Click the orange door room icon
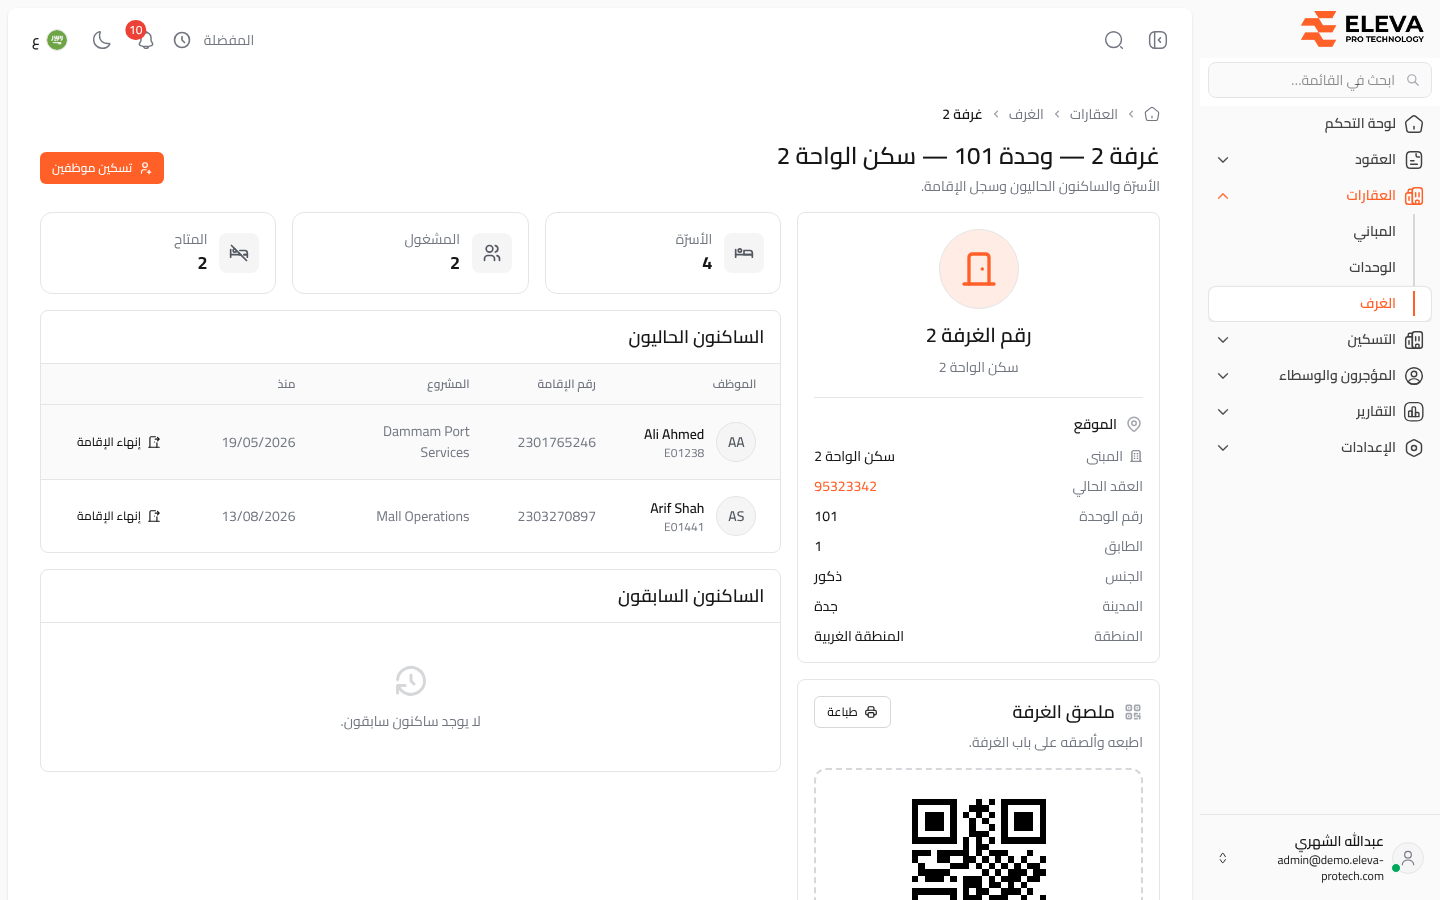 (x=979, y=269)
